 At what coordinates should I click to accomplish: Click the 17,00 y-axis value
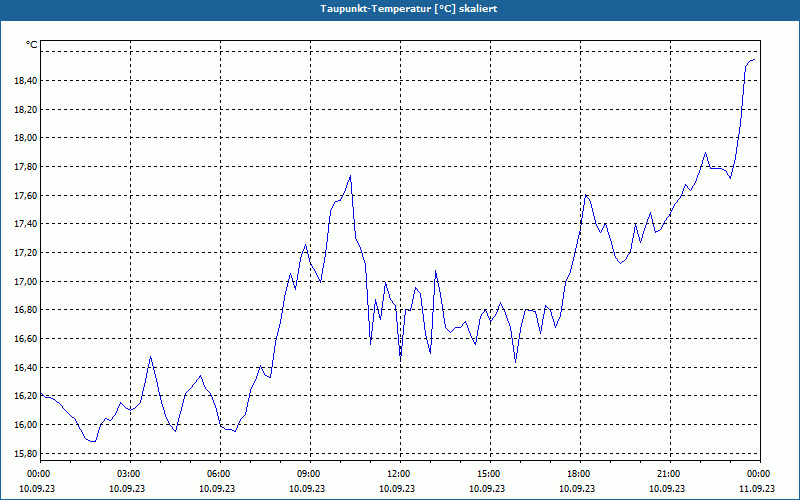(28, 282)
